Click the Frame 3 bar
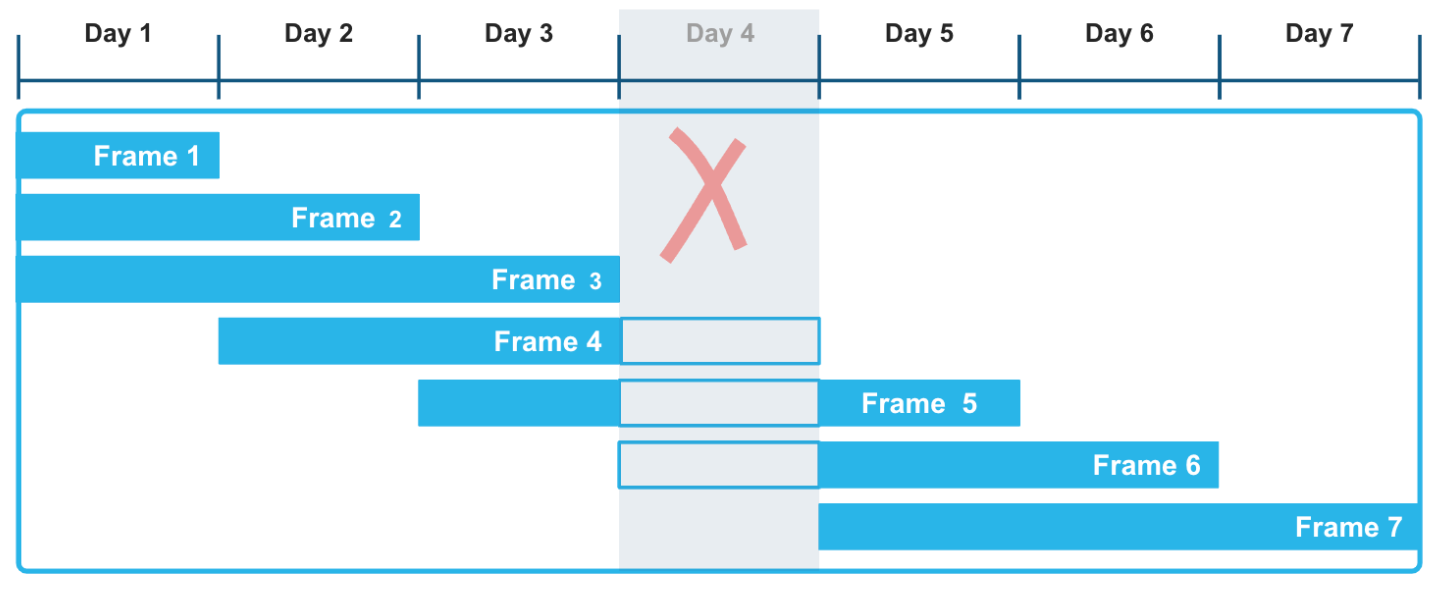The height and width of the screenshot is (596, 1438). click(x=318, y=280)
